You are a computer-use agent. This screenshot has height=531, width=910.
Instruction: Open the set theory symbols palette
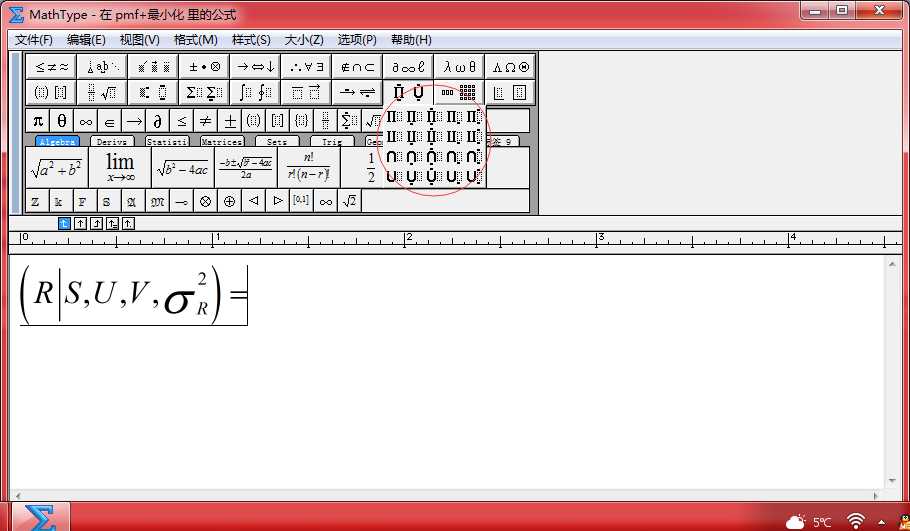[358, 67]
